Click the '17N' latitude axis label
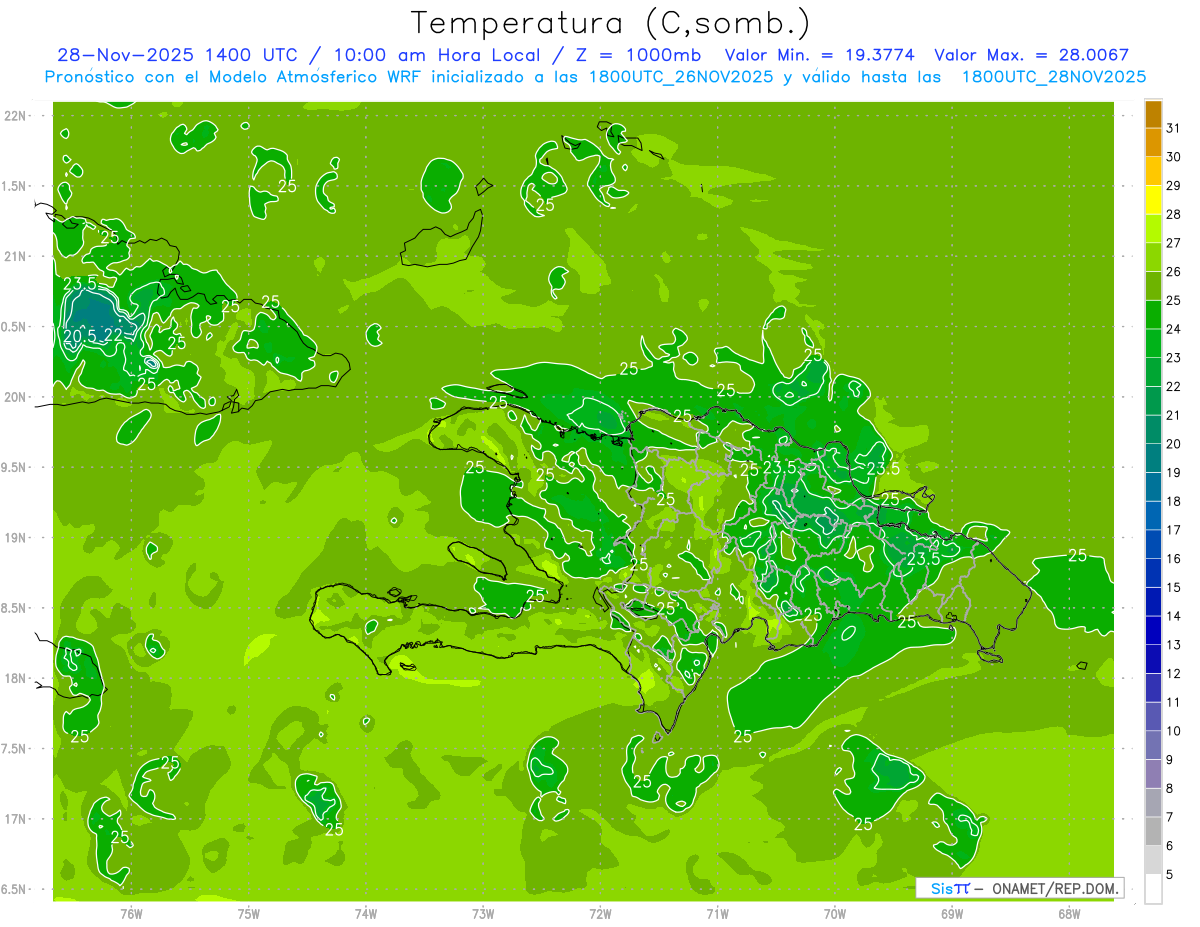1200x927 pixels. [x=16, y=819]
